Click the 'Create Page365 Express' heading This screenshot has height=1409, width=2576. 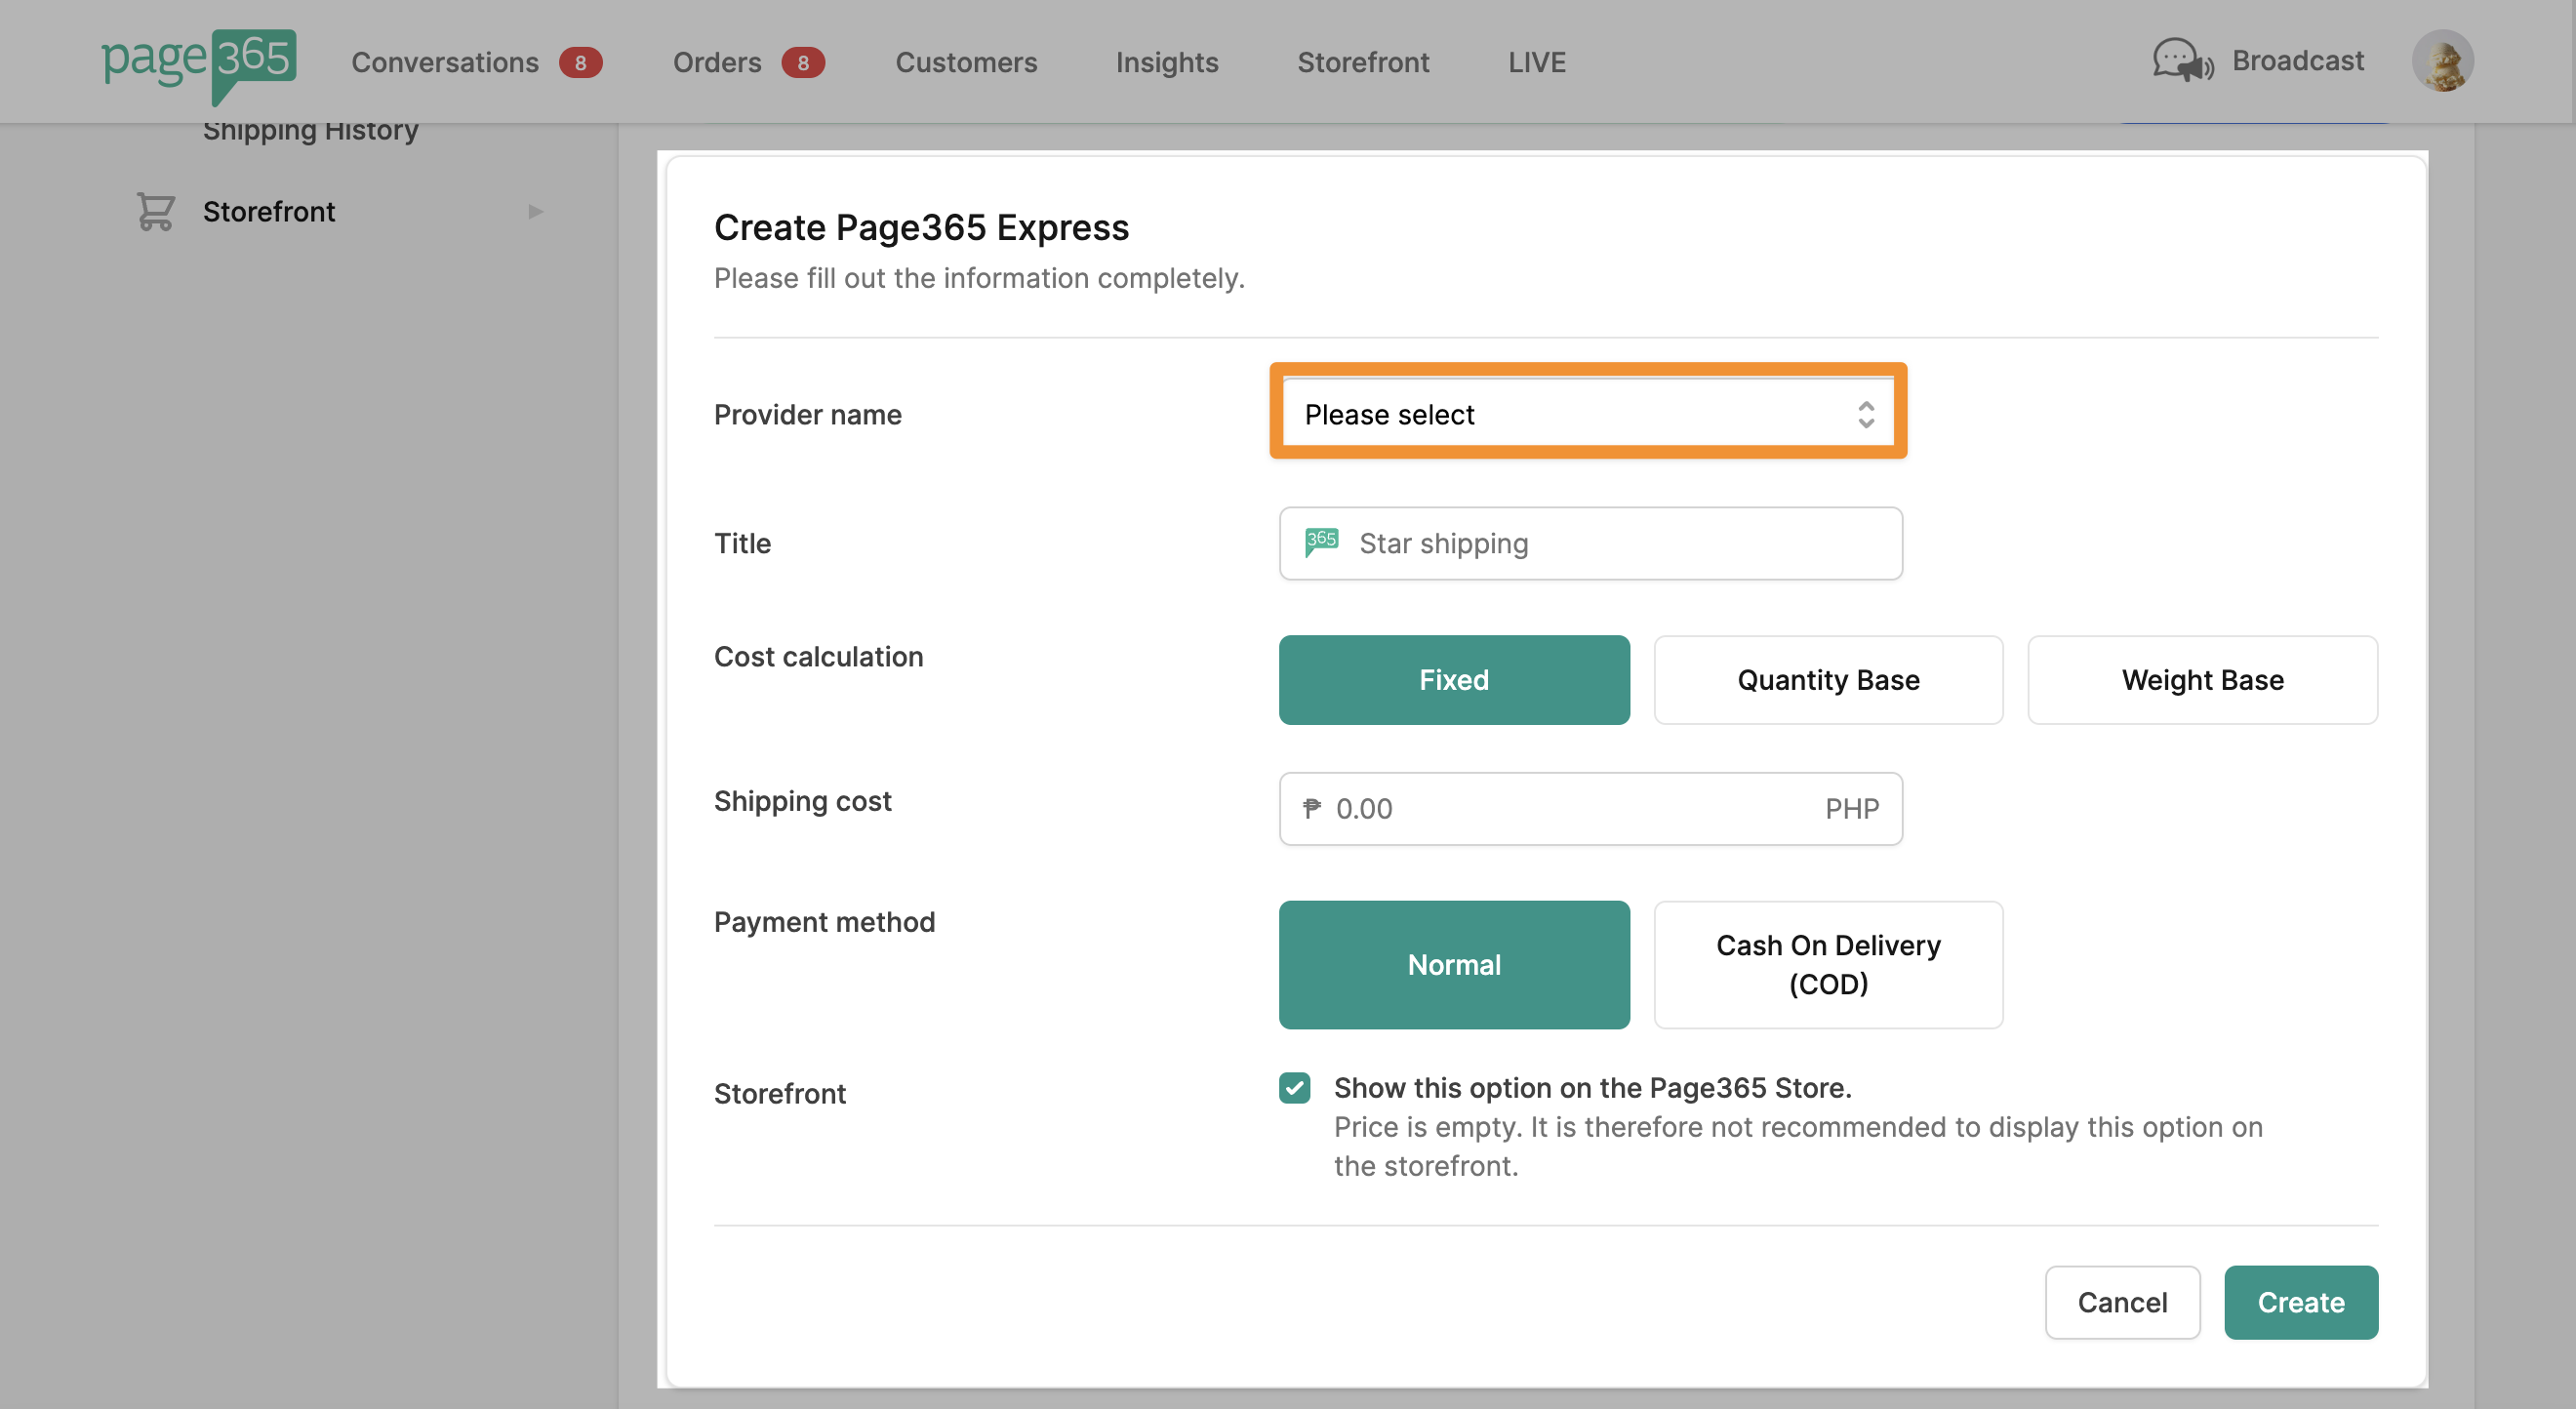(921, 227)
